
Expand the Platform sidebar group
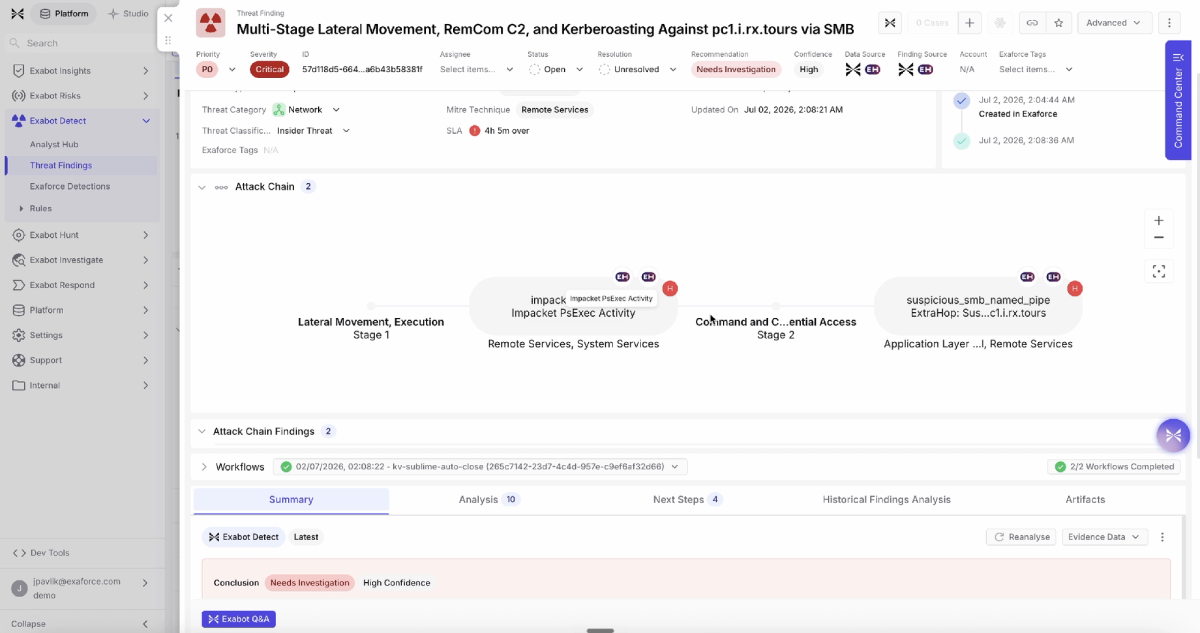[146, 310]
